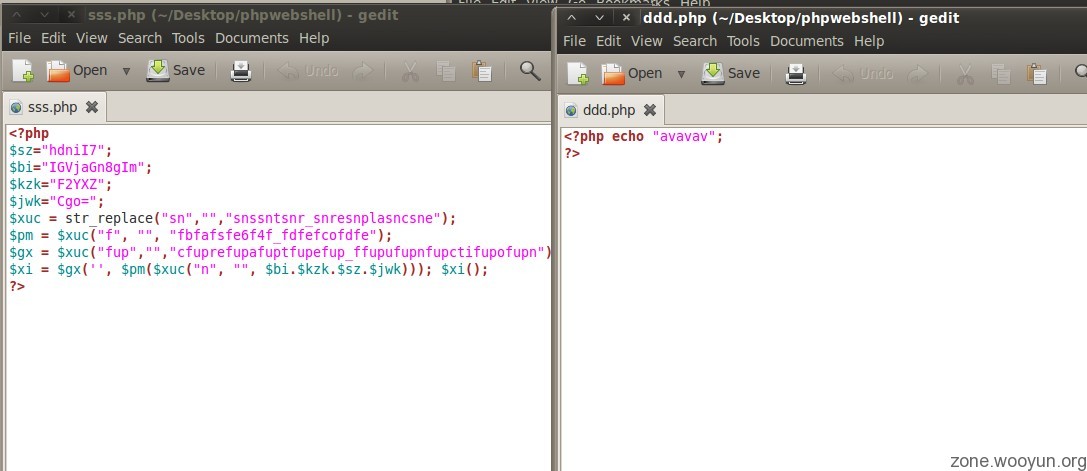Image resolution: width=1087 pixels, height=471 pixels.
Task: Select the ddd.php document tab
Action: point(608,110)
